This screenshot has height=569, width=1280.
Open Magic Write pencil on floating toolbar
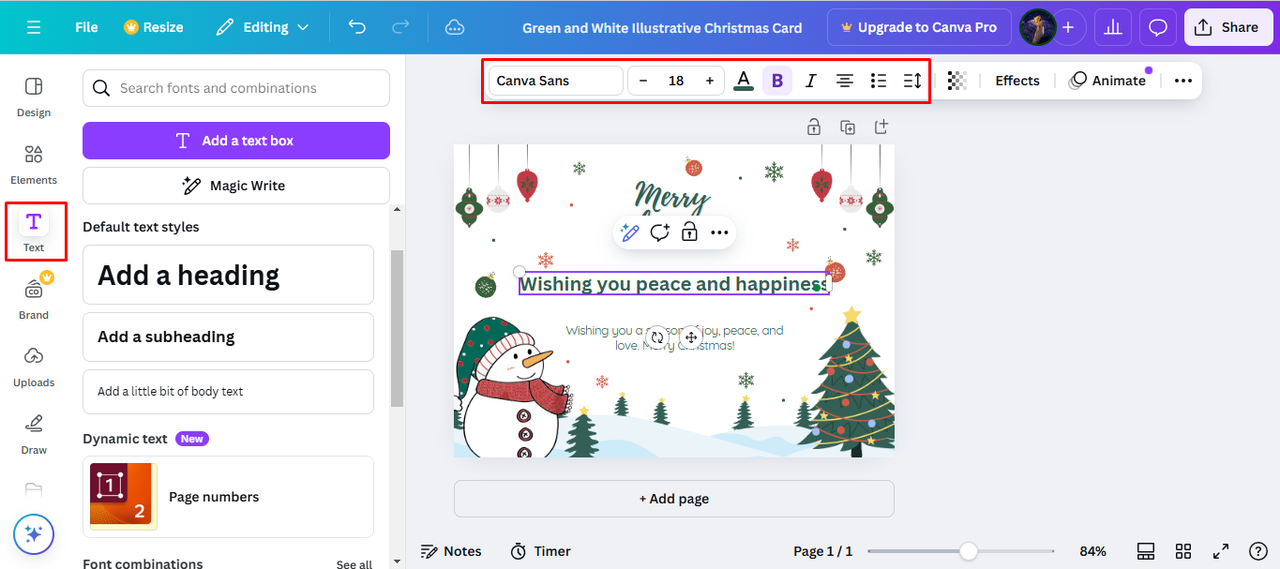[x=629, y=232]
